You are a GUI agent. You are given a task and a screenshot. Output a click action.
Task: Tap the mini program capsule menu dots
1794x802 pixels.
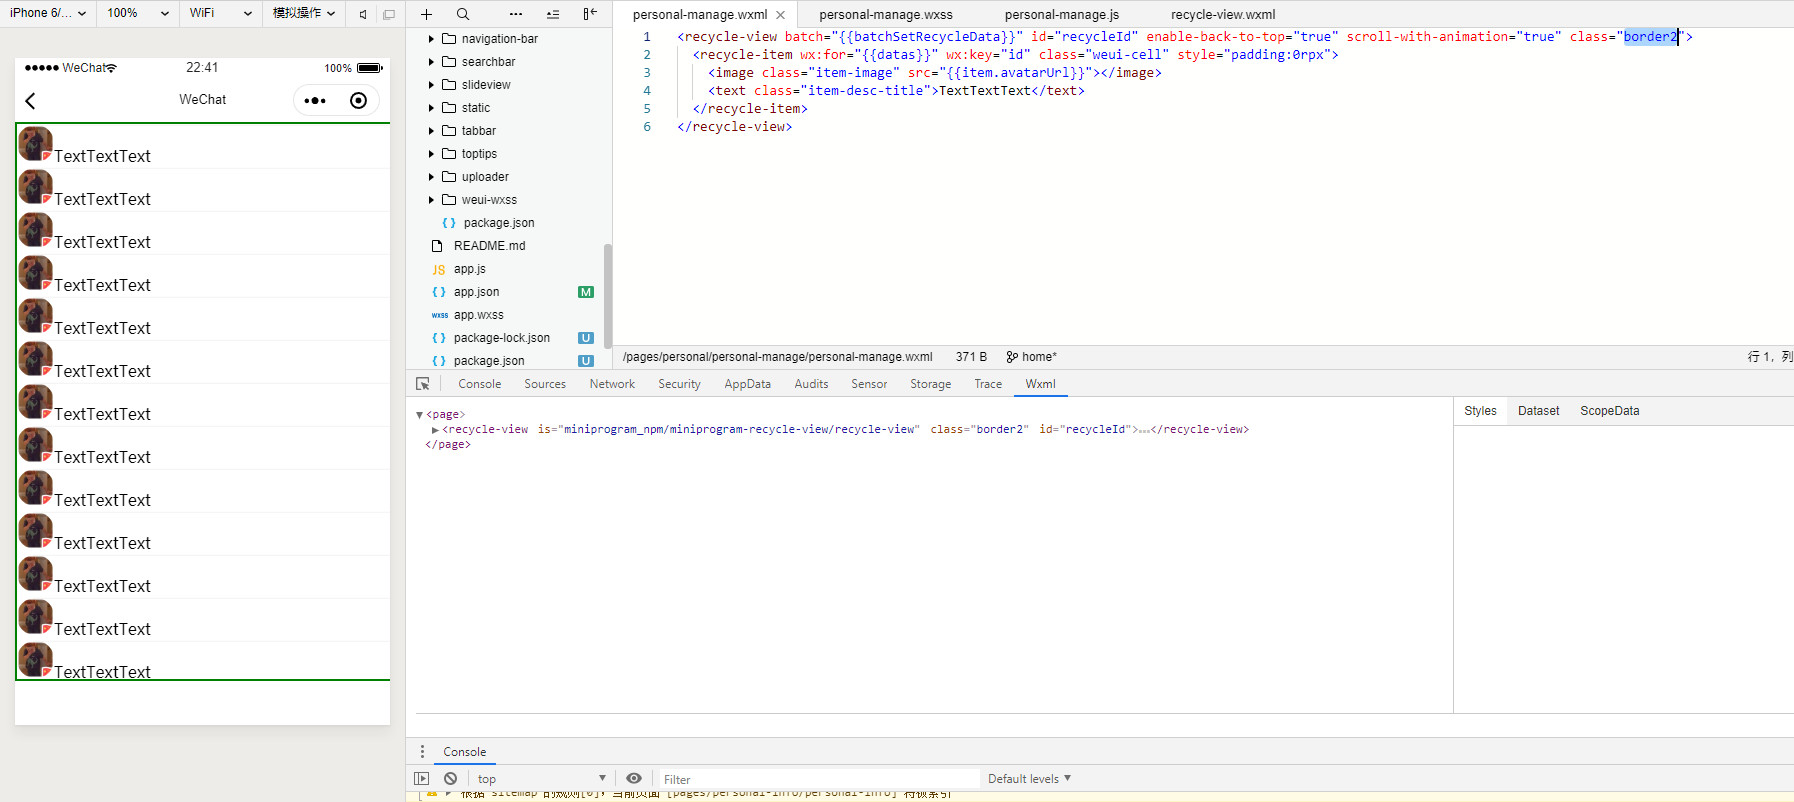pos(315,100)
